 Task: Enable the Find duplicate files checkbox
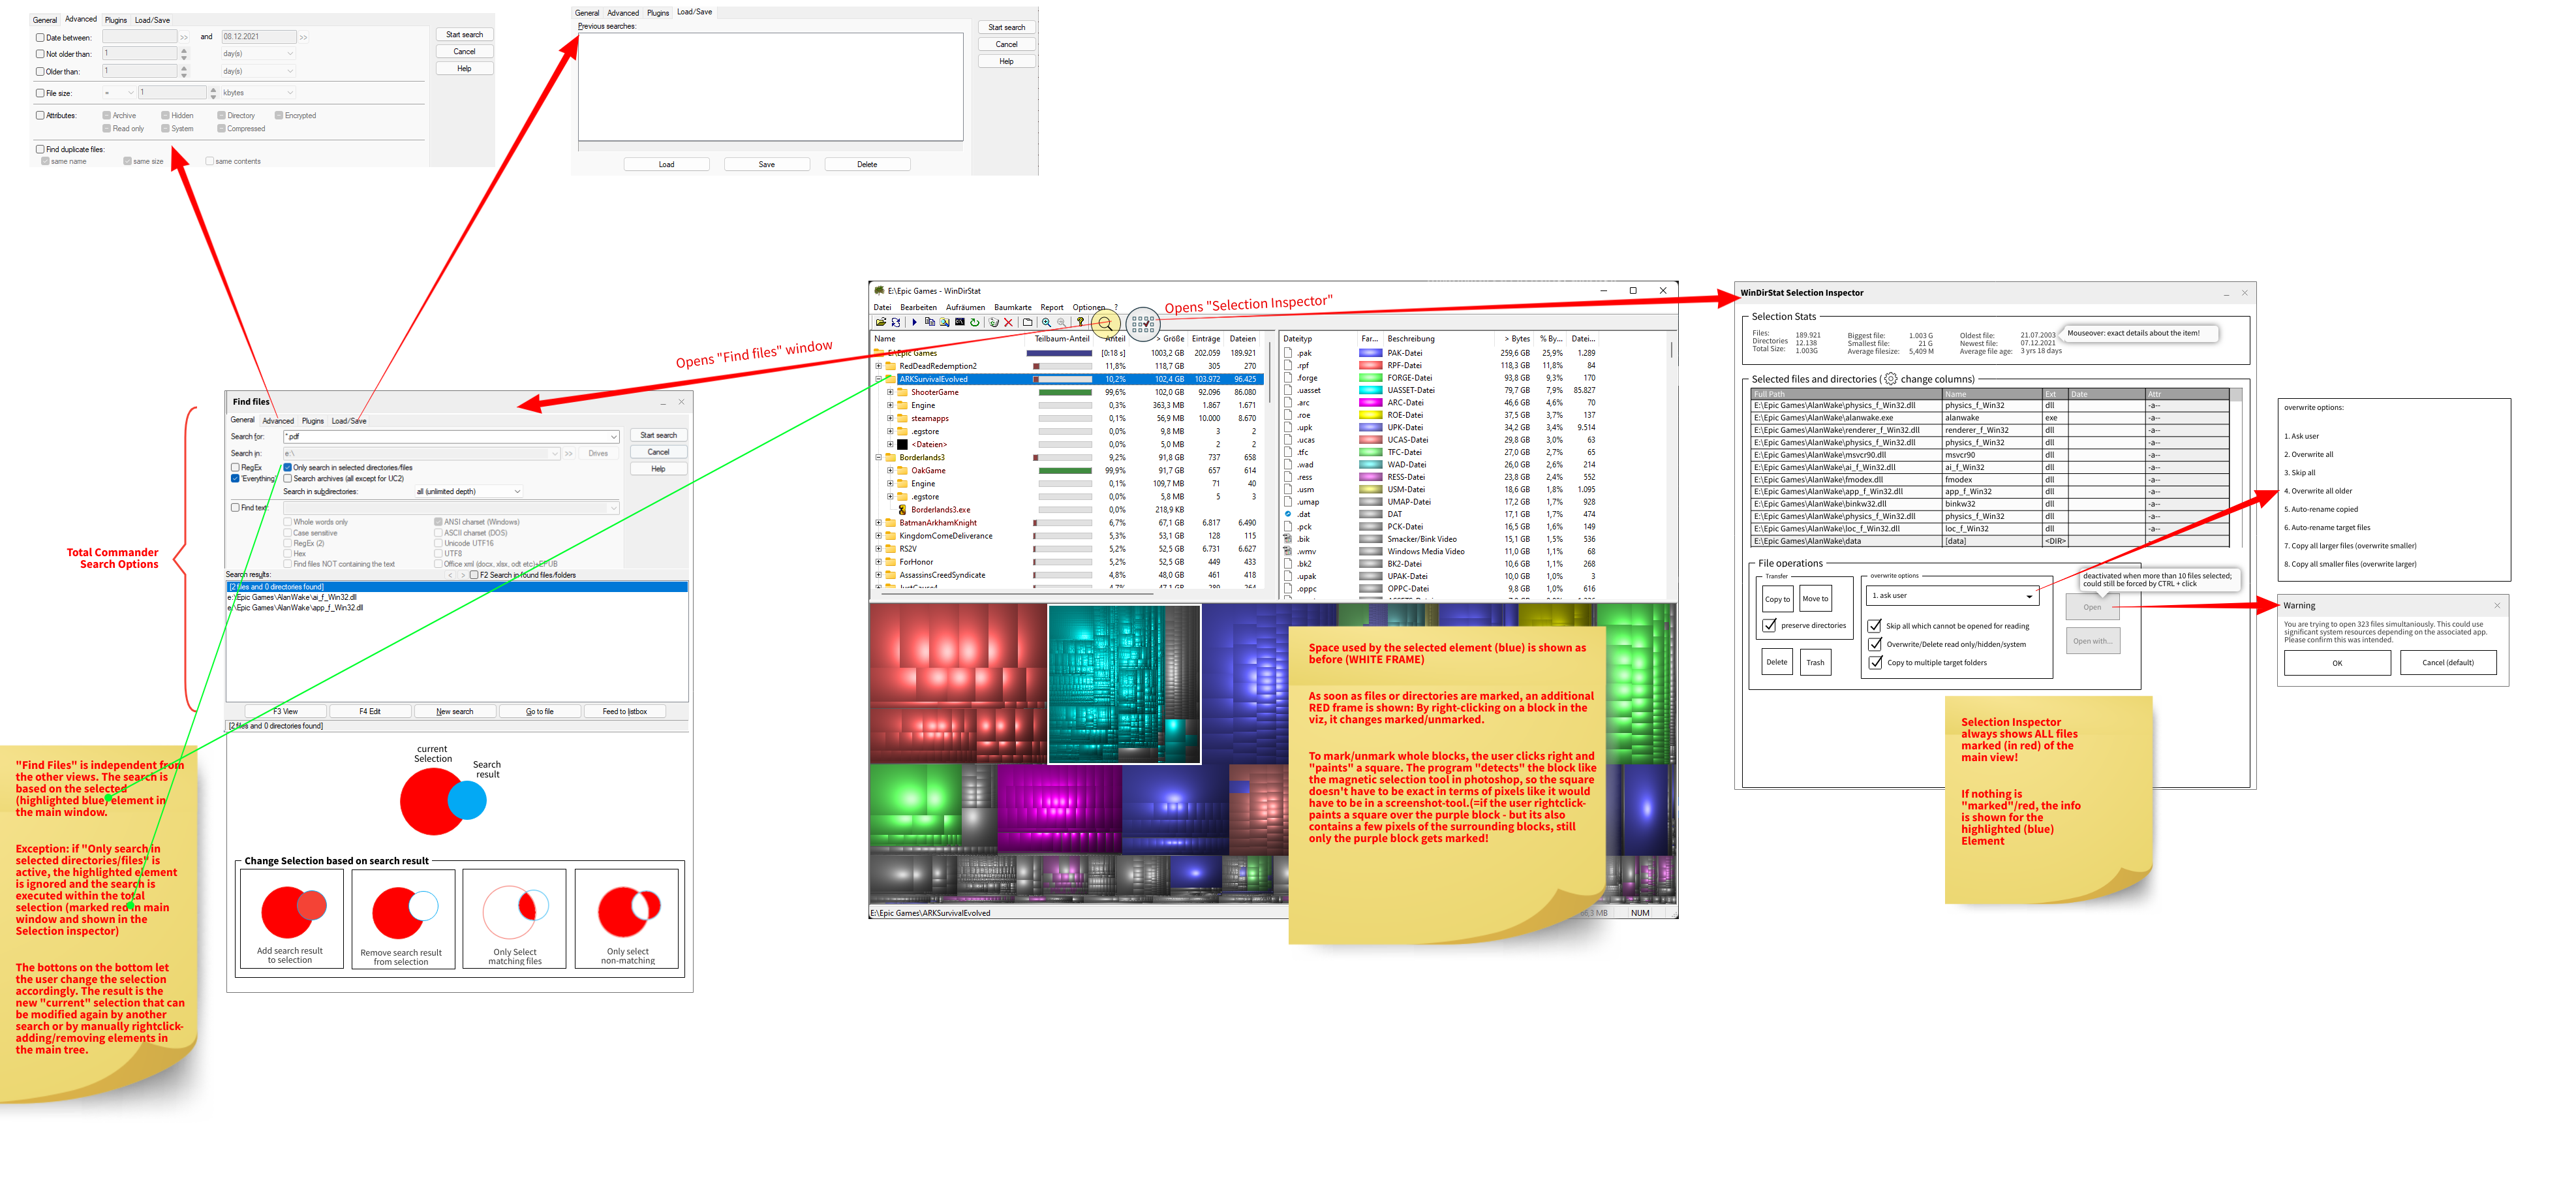pos(40,149)
